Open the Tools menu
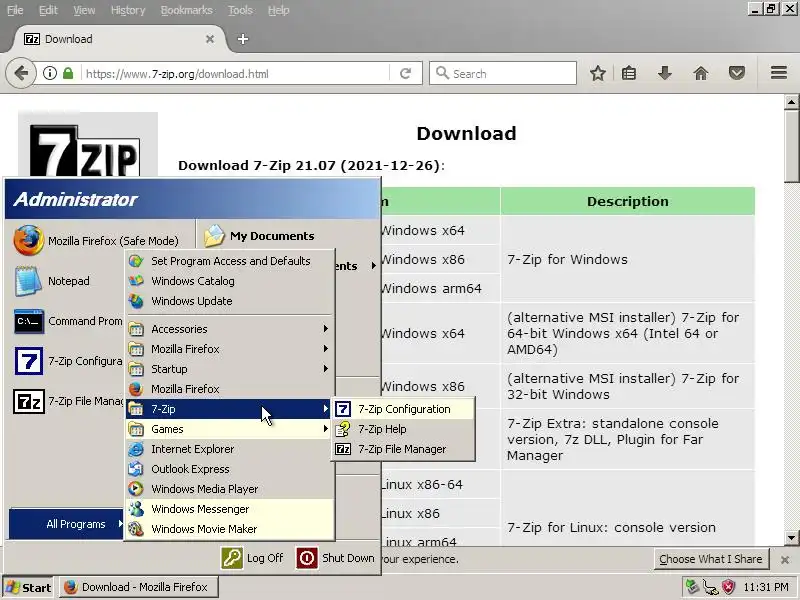This screenshot has height=600, width=800. click(240, 10)
